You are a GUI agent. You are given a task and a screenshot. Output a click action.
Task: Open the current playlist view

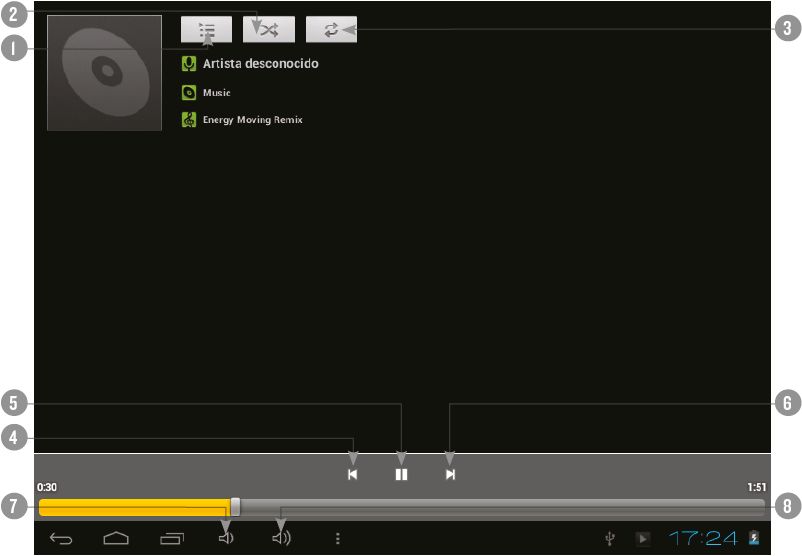[x=206, y=29]
